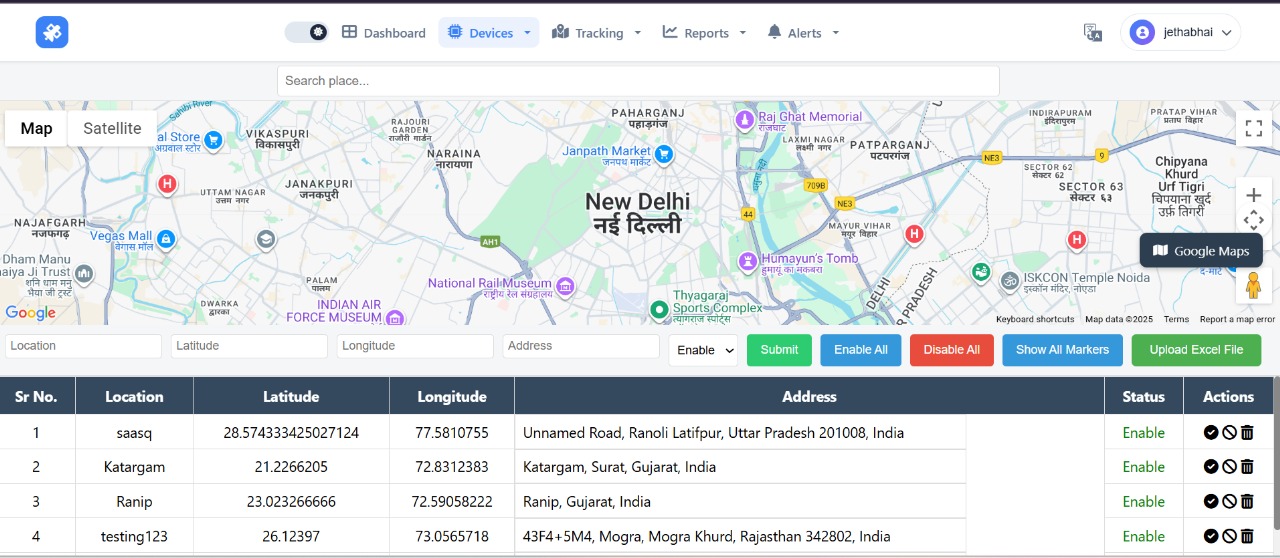Screen dimensions: 1280x558
Task: Click the Search place input field
Action: click(638, 81)
